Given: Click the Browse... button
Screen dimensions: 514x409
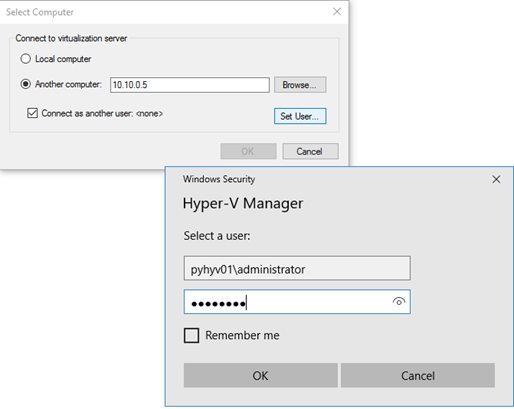Looking at the screenshot, I should (300, 85).
